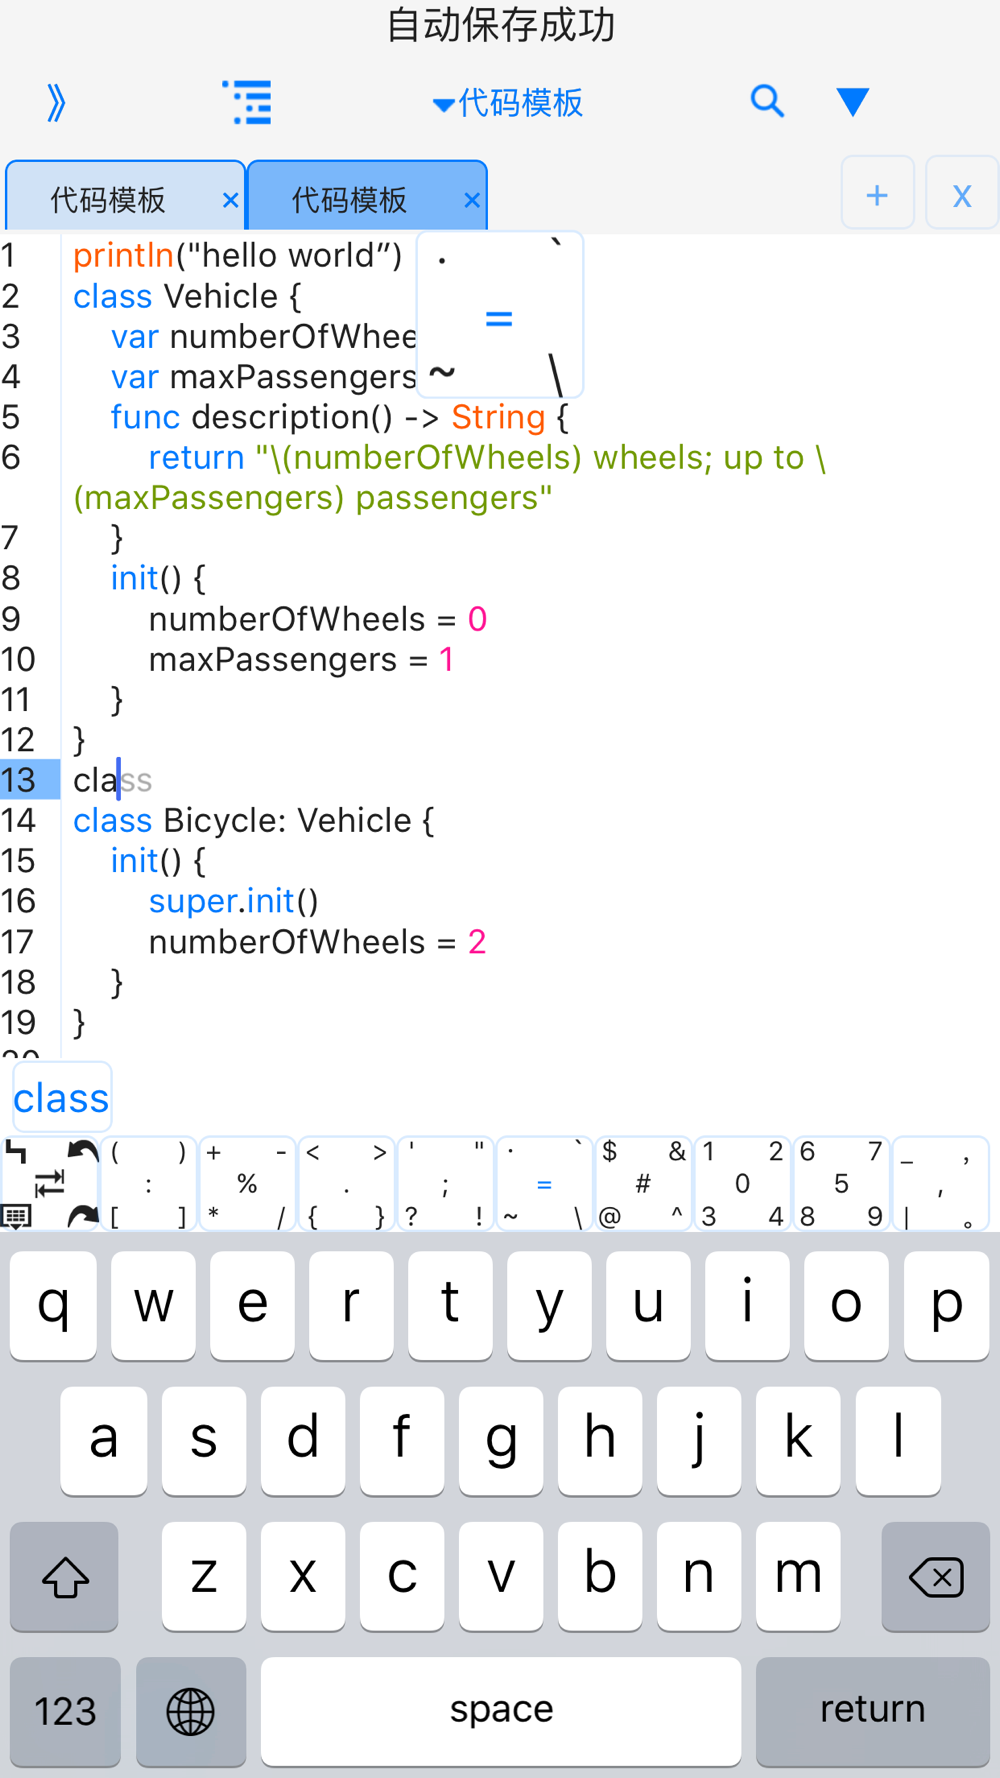Switch to the first 代码模板 tab

coord(108,200)
